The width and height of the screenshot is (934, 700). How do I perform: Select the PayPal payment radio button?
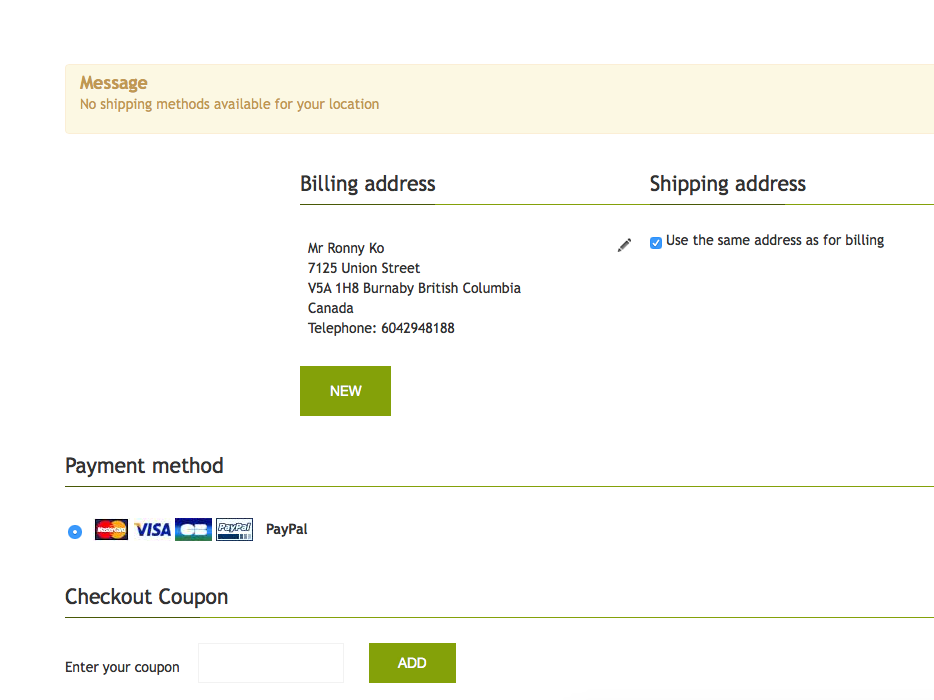(75, 531)
